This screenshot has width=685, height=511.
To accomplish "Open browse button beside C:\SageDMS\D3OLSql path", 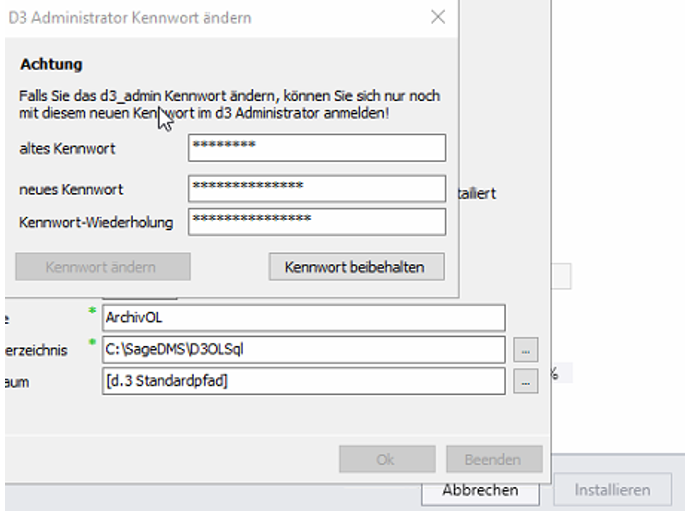I will pos(524,350).
